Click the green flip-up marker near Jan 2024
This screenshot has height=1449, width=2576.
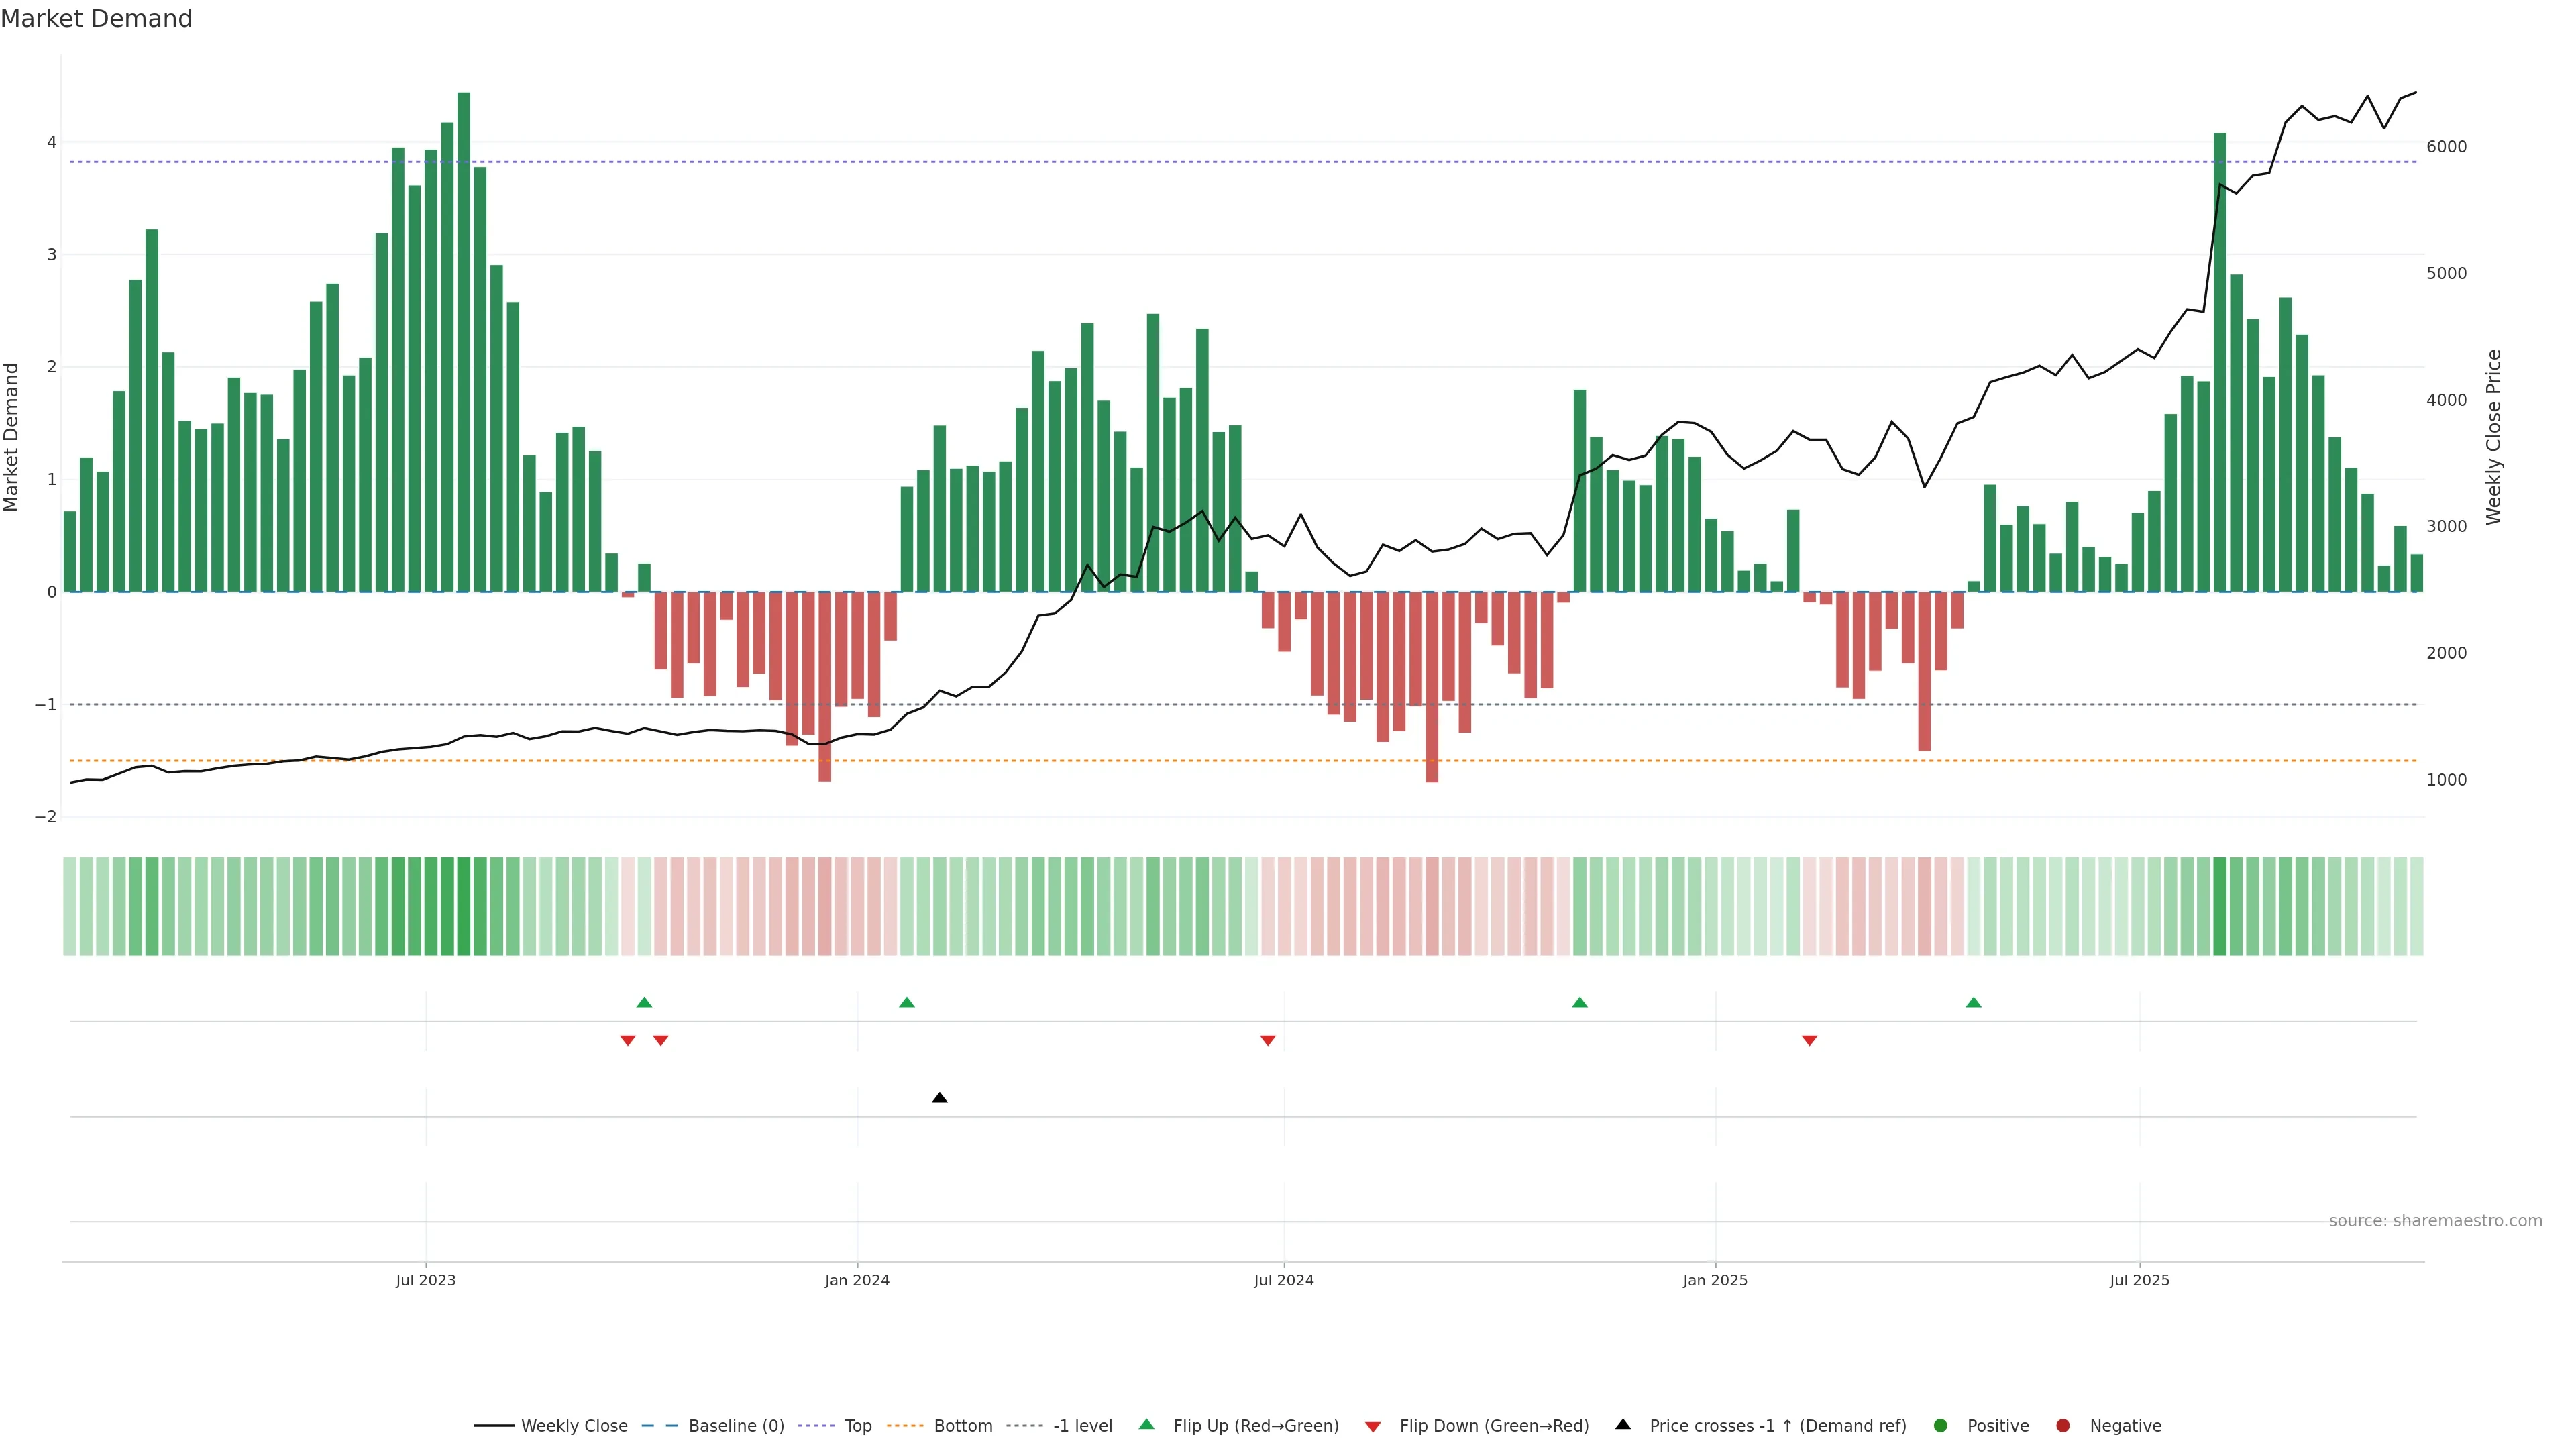click(906, 1002)
